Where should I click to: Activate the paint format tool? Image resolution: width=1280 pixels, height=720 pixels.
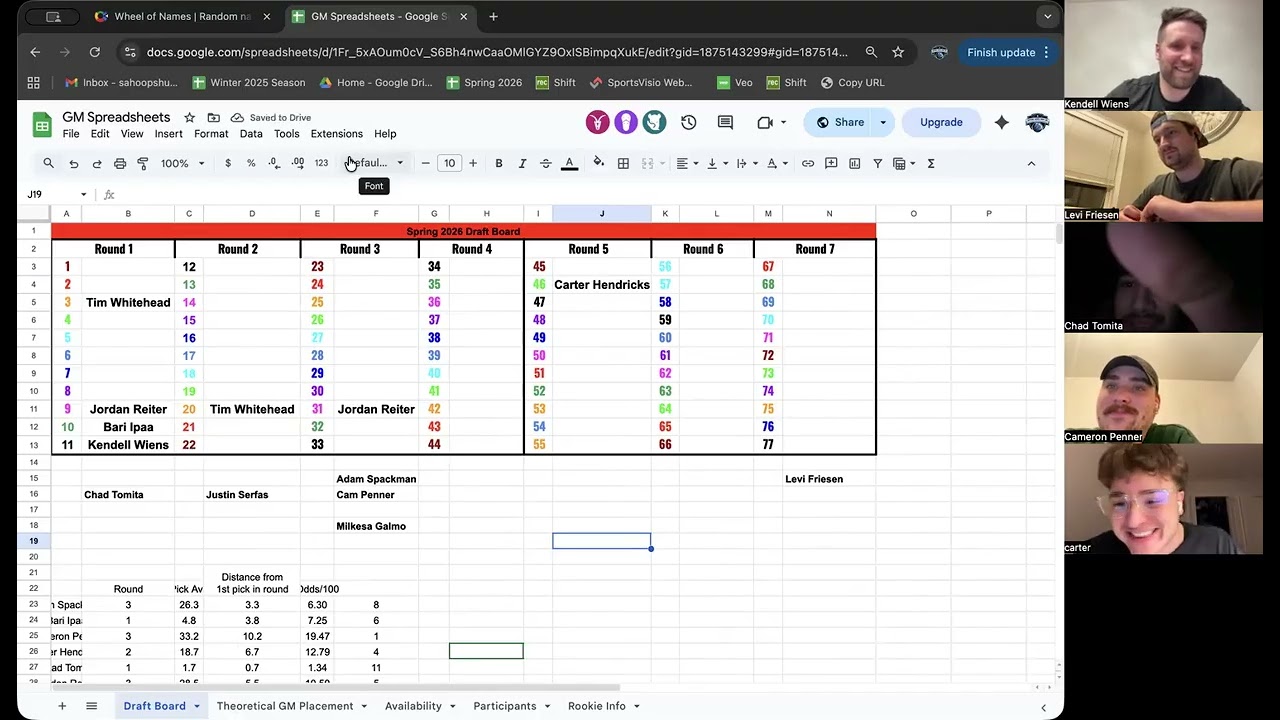tap(143, 163)
